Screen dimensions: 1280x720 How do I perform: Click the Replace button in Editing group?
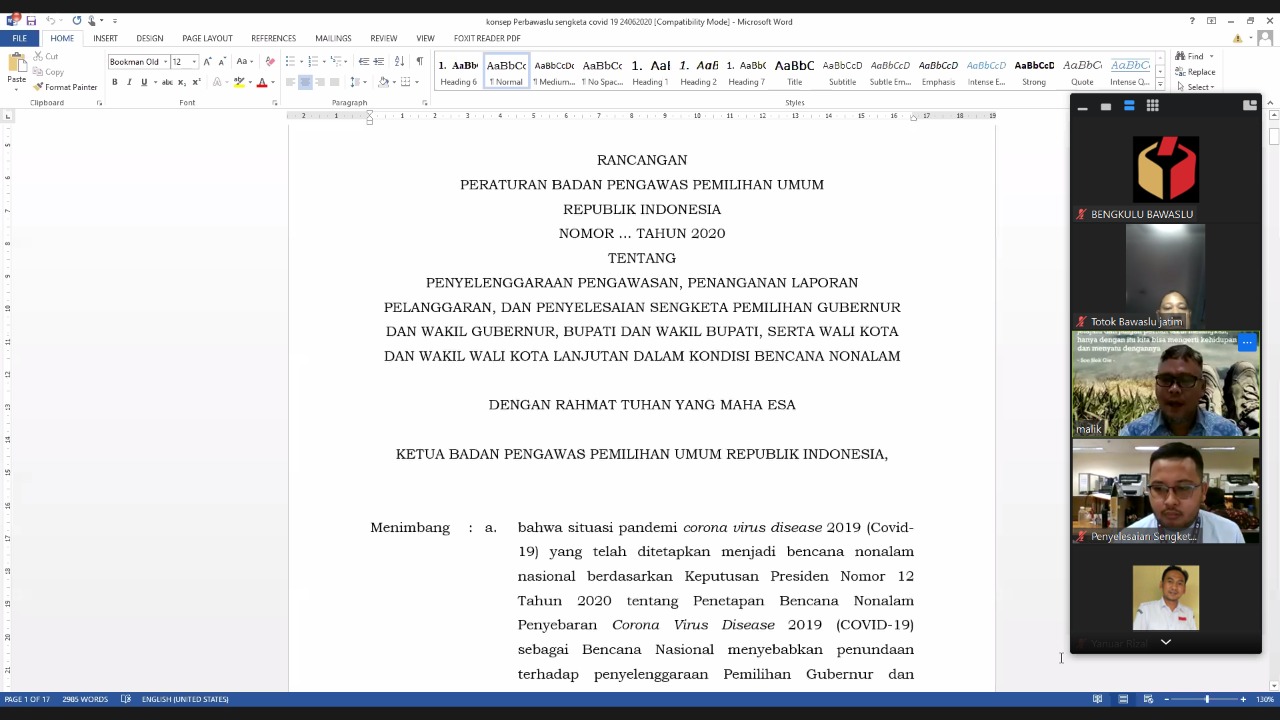coord(1195,72)
